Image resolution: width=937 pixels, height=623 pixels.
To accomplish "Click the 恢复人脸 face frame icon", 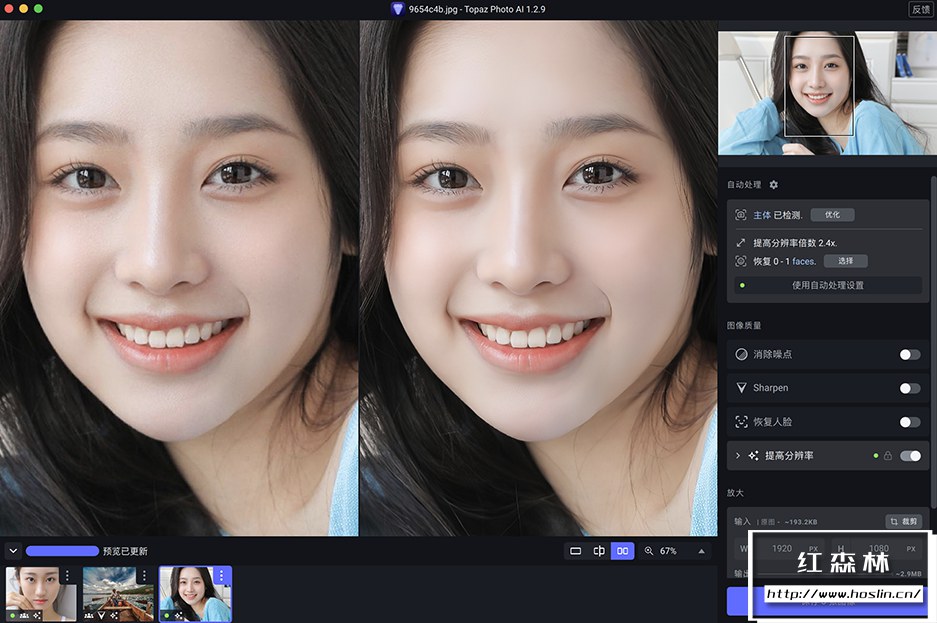I will pos(741,422).
